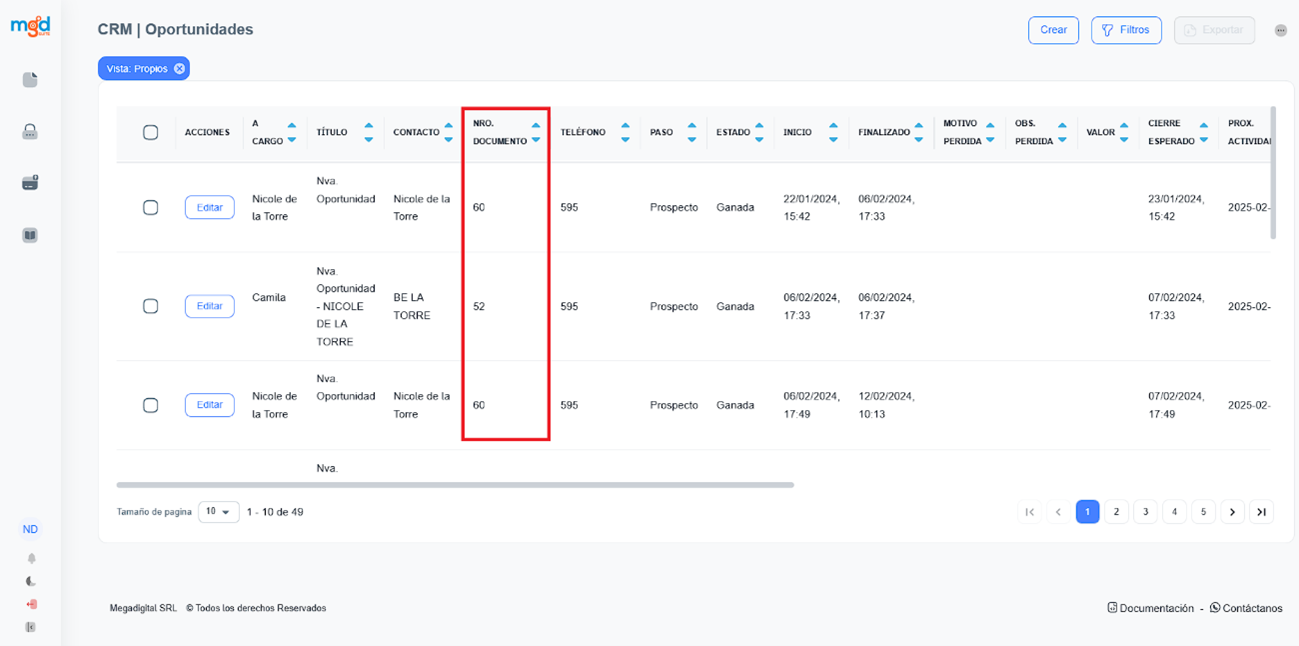The width and height of the screenshot is (1299, 646).
Task: Check the first row's checkbox
Action: (x=151, y=207)
